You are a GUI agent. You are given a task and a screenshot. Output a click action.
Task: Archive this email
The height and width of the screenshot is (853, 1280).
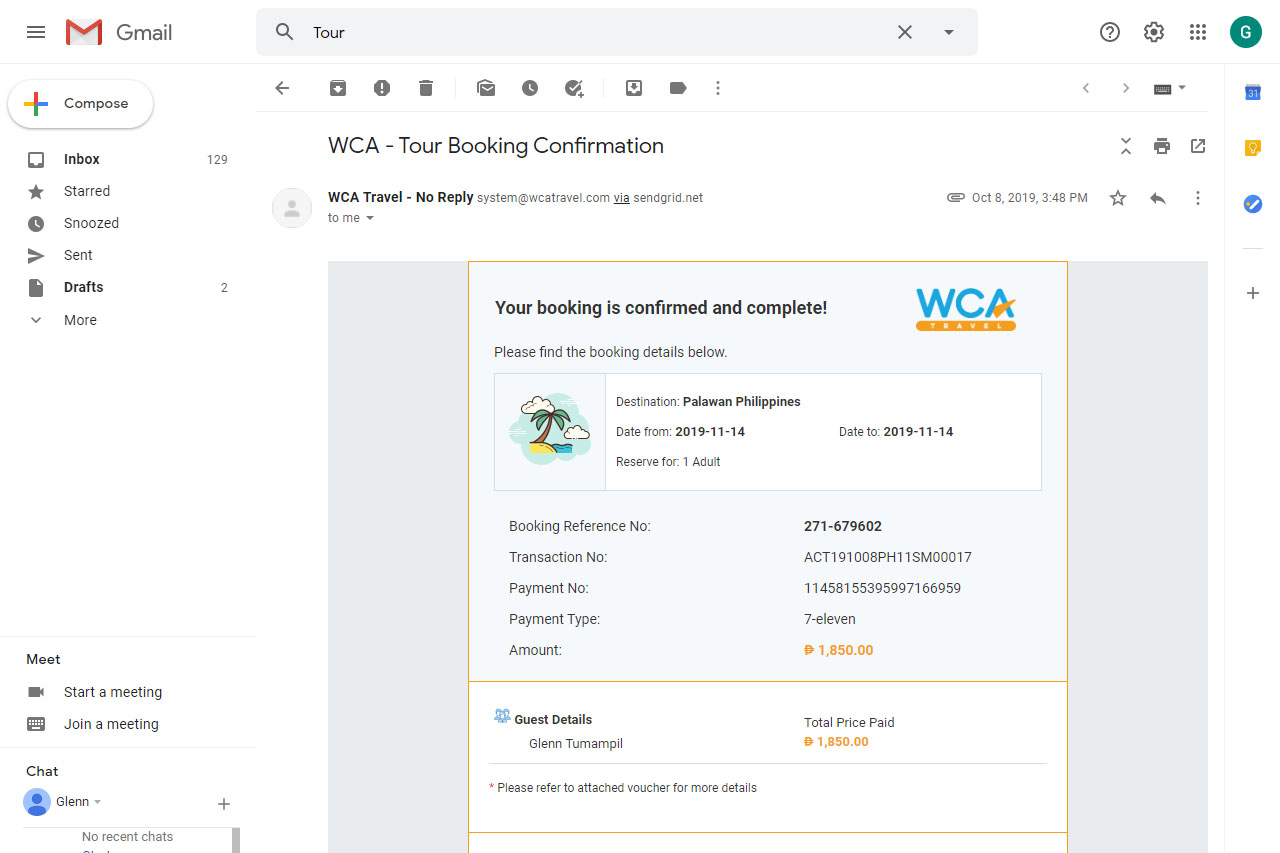[338, 88]
